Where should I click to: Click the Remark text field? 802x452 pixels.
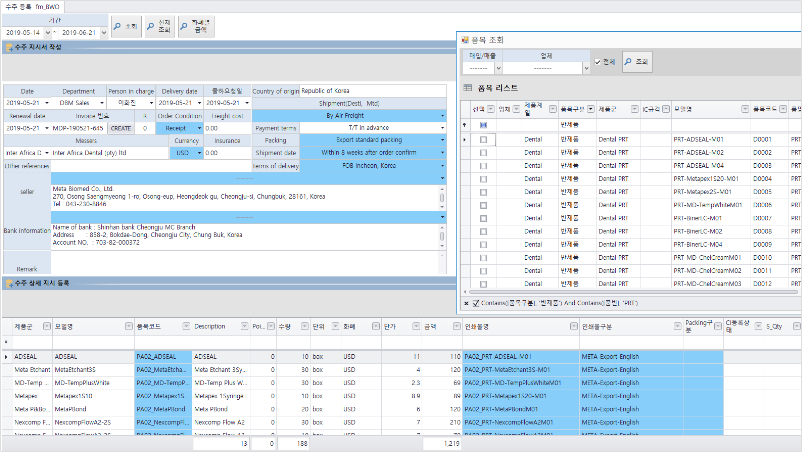(x=244, y=262)
